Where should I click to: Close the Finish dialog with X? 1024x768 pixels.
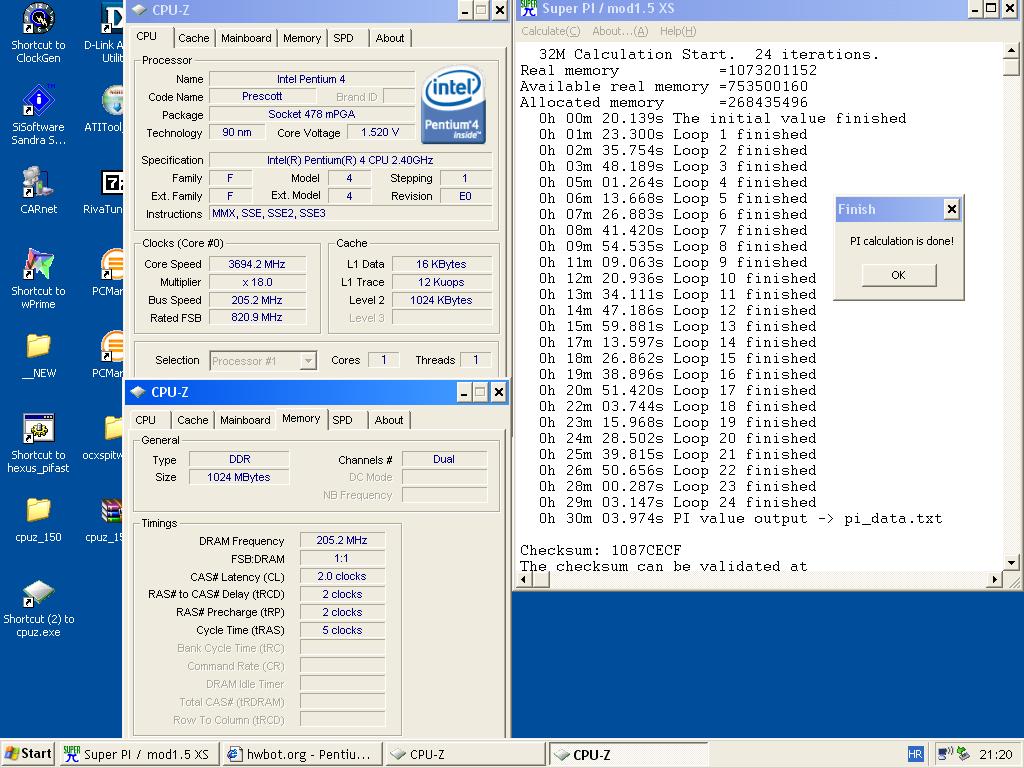[x=952, y=209]
